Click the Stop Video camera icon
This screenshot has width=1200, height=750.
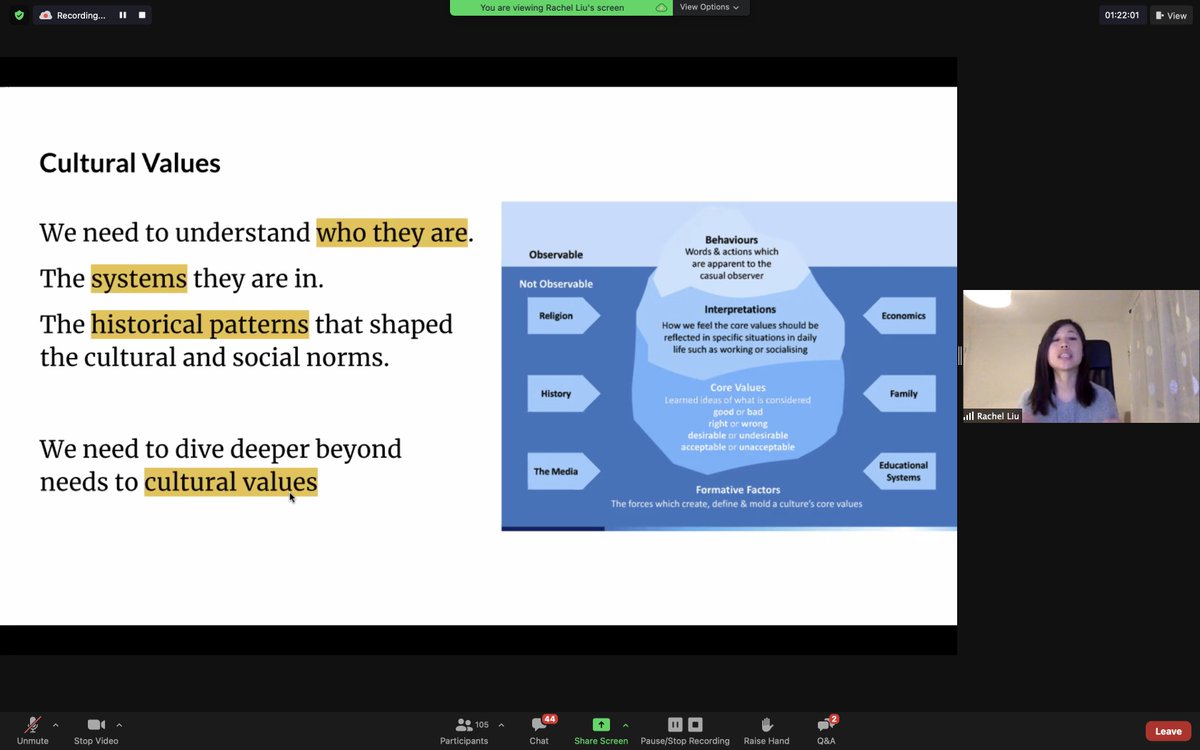tap(95, 724)
